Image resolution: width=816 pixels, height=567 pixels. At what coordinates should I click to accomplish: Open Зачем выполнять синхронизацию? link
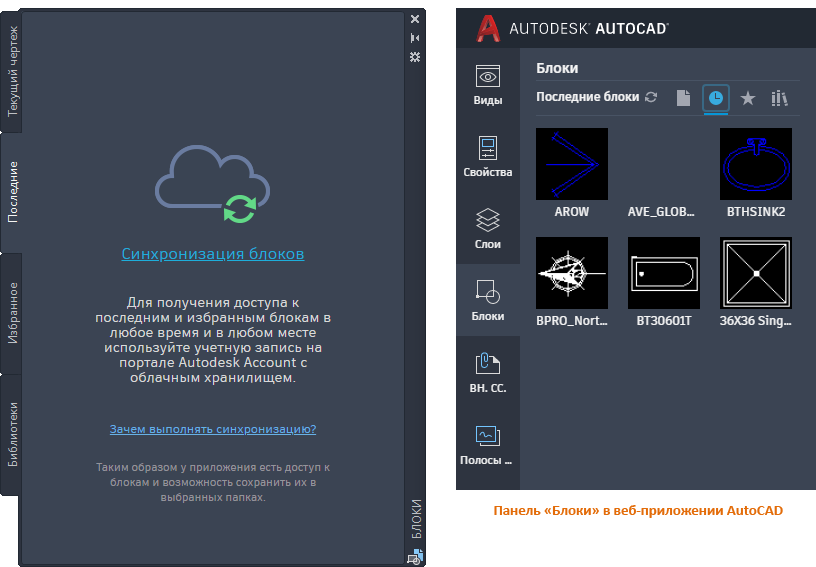coord(213,429)
